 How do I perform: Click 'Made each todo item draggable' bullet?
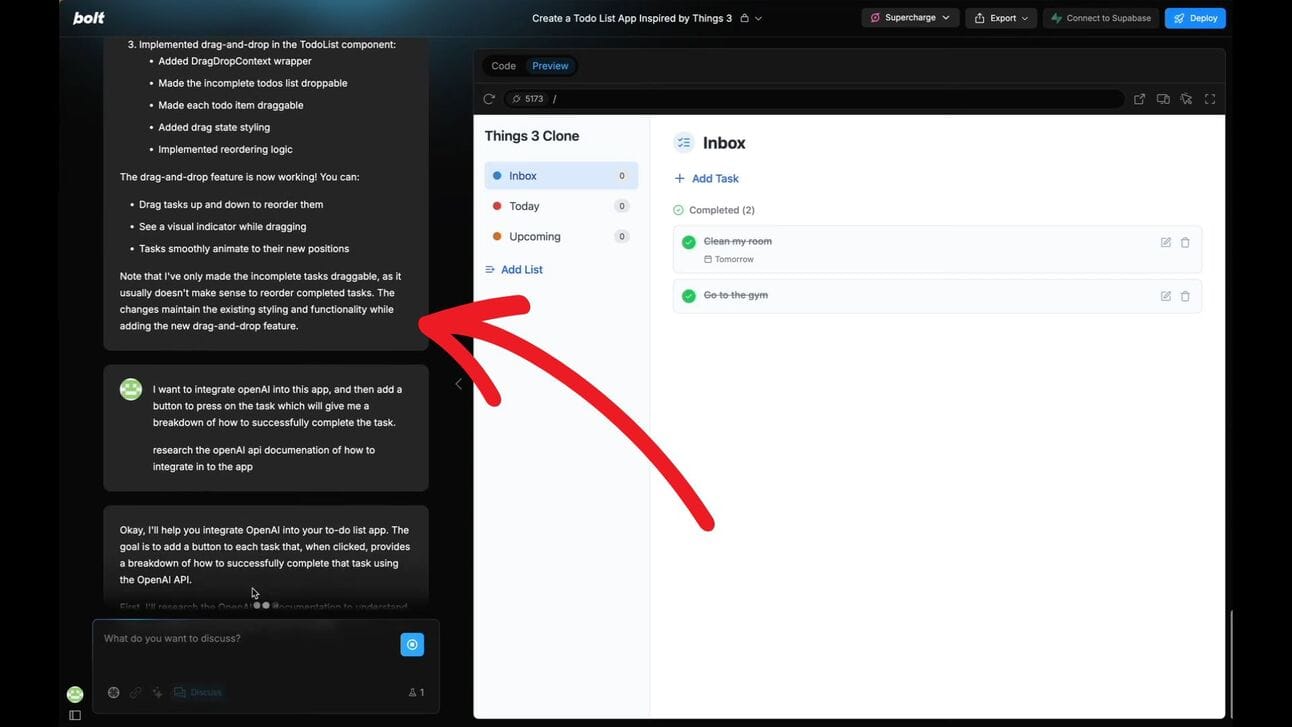click(x=231, y=105)
